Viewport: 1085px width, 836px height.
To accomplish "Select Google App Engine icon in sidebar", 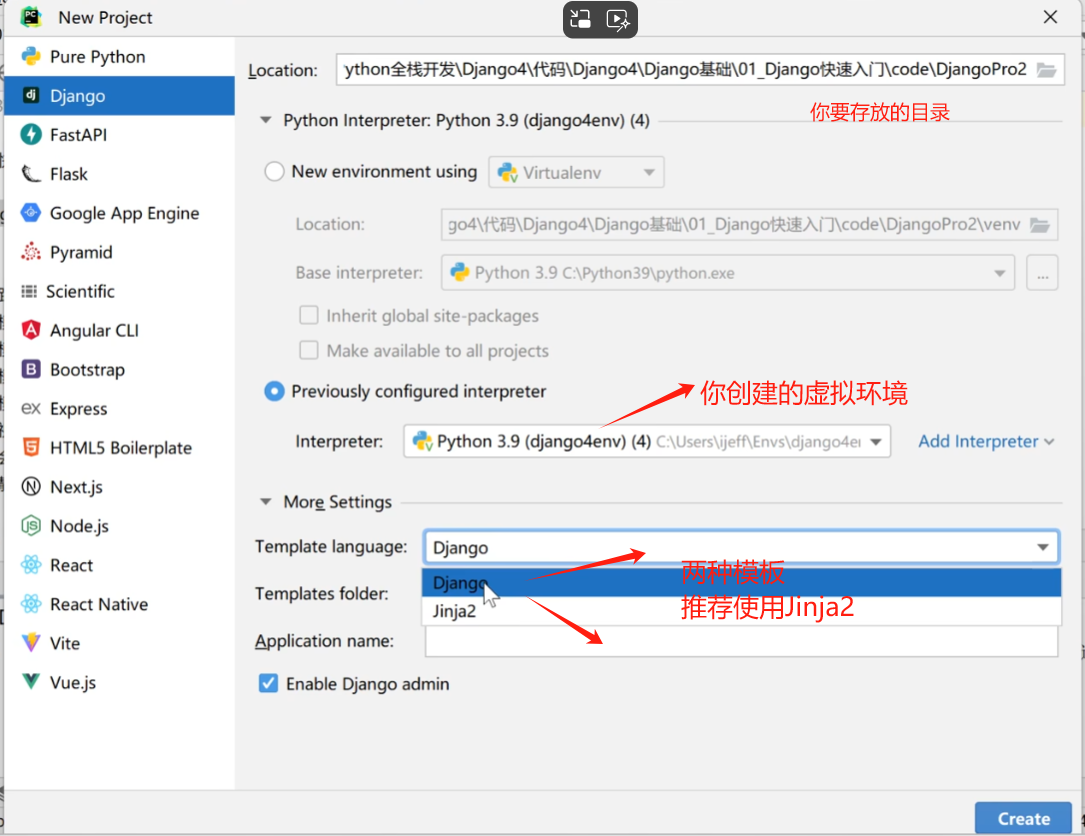I will click(x=31, y=213).
